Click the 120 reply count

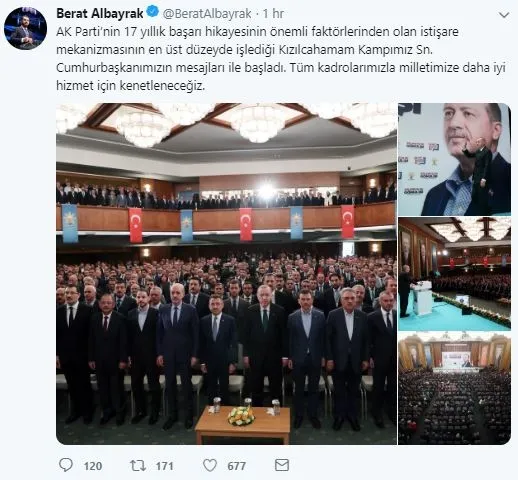coord(93,466)
